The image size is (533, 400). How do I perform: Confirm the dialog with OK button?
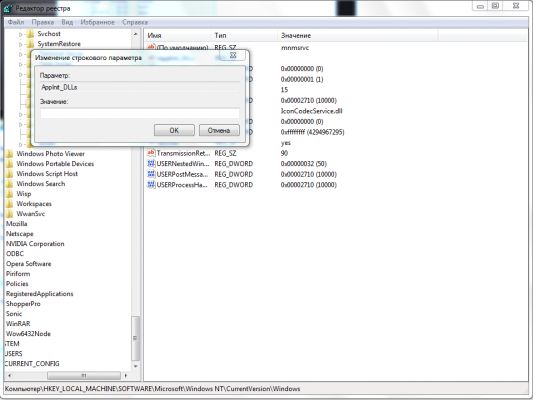point(174,130)
